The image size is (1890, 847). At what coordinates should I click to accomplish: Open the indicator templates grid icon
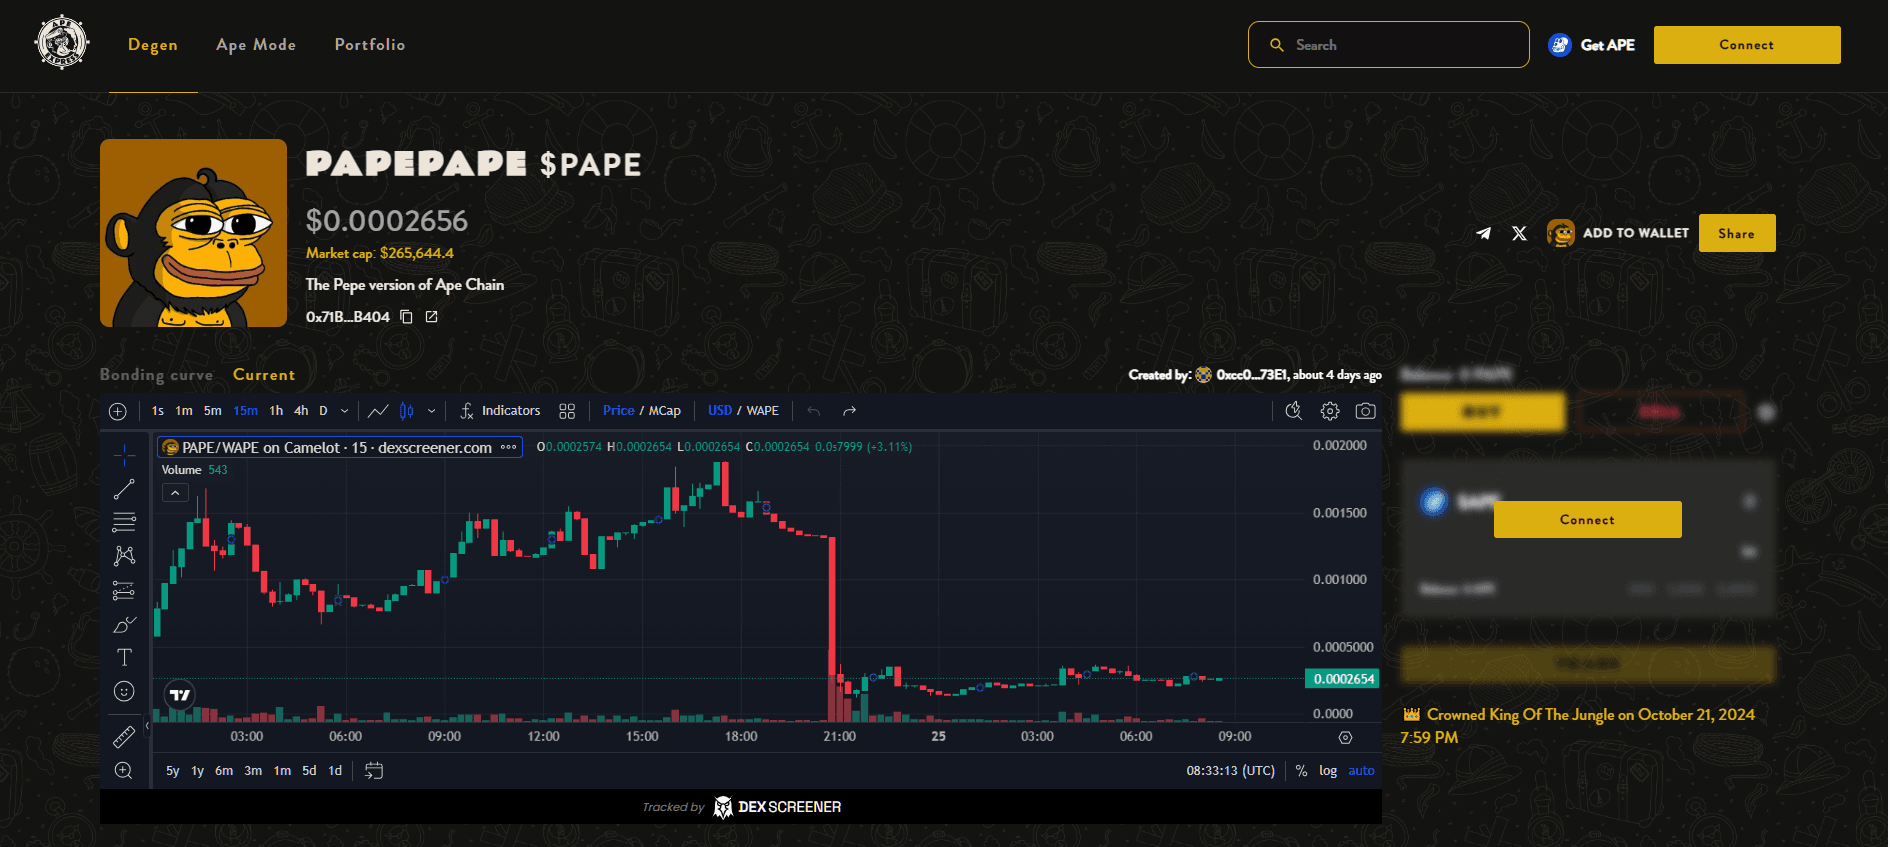click(x=567, y=411)
